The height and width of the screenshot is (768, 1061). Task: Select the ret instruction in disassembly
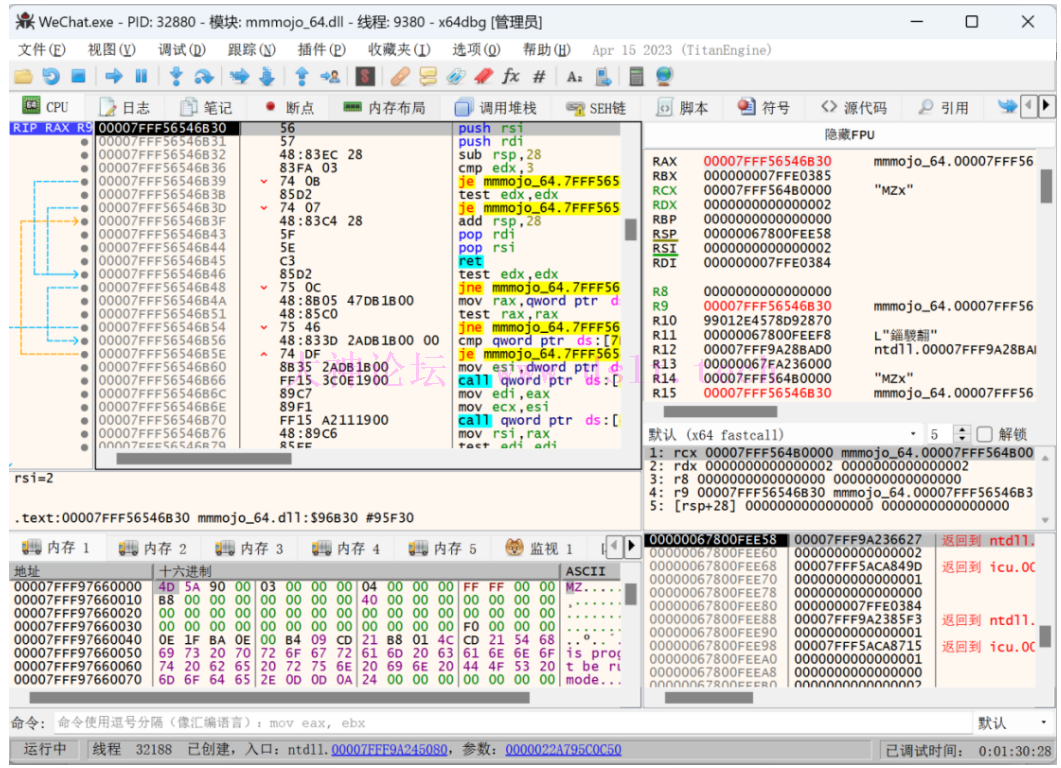470,261
